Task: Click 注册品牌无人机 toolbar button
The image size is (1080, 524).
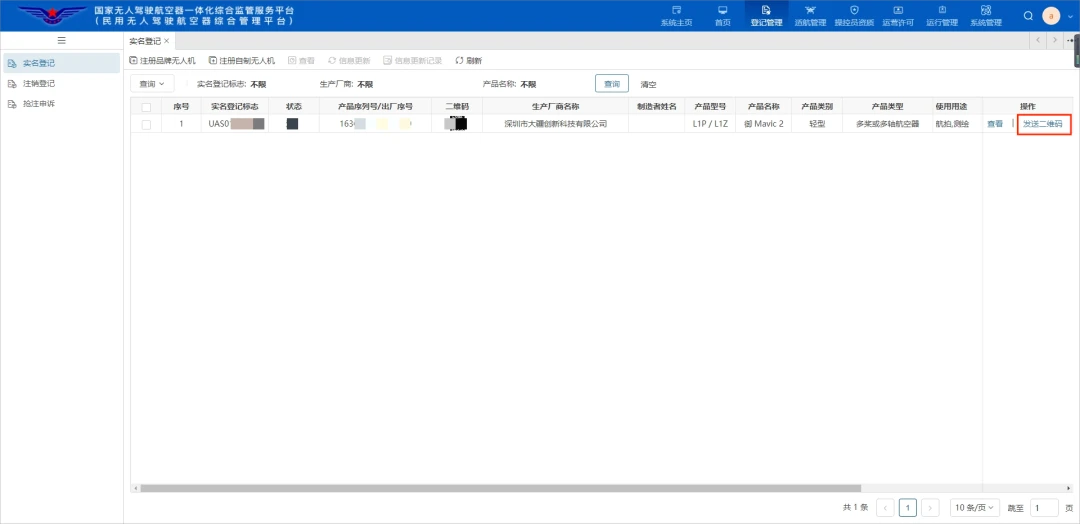Action: [x=163, y=61]
